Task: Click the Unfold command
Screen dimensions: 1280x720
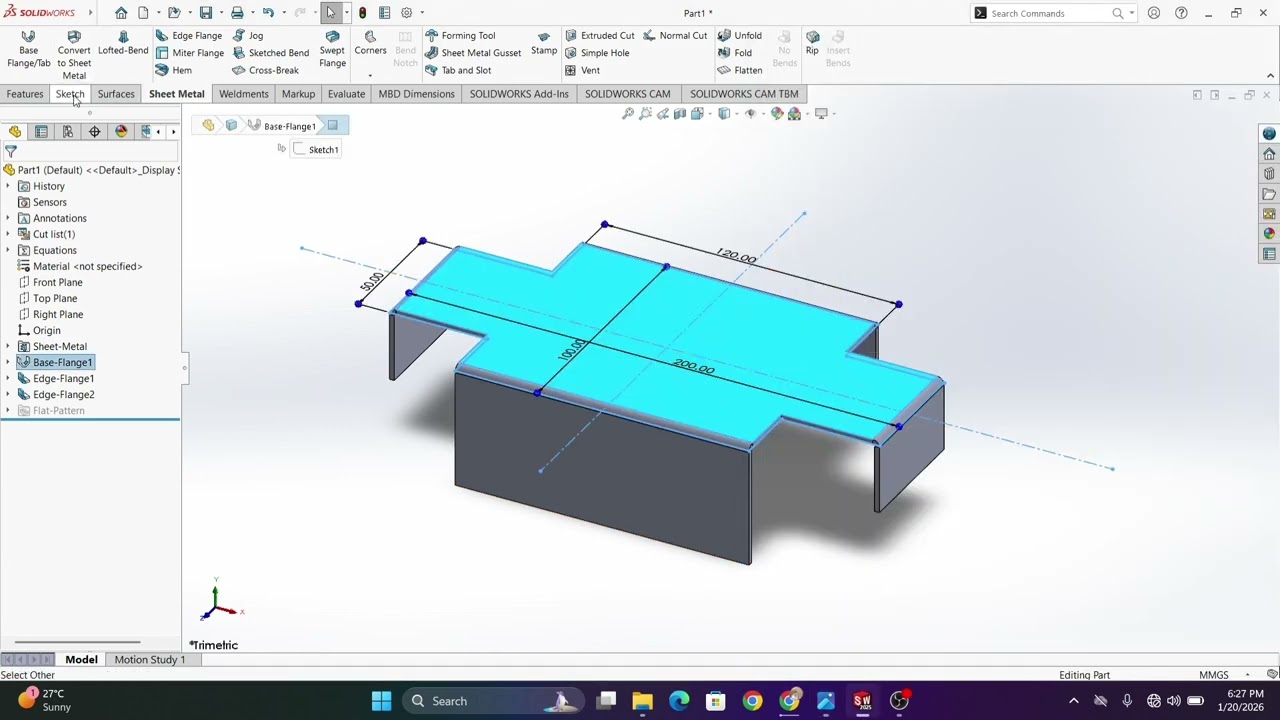Action: (739, 36)
